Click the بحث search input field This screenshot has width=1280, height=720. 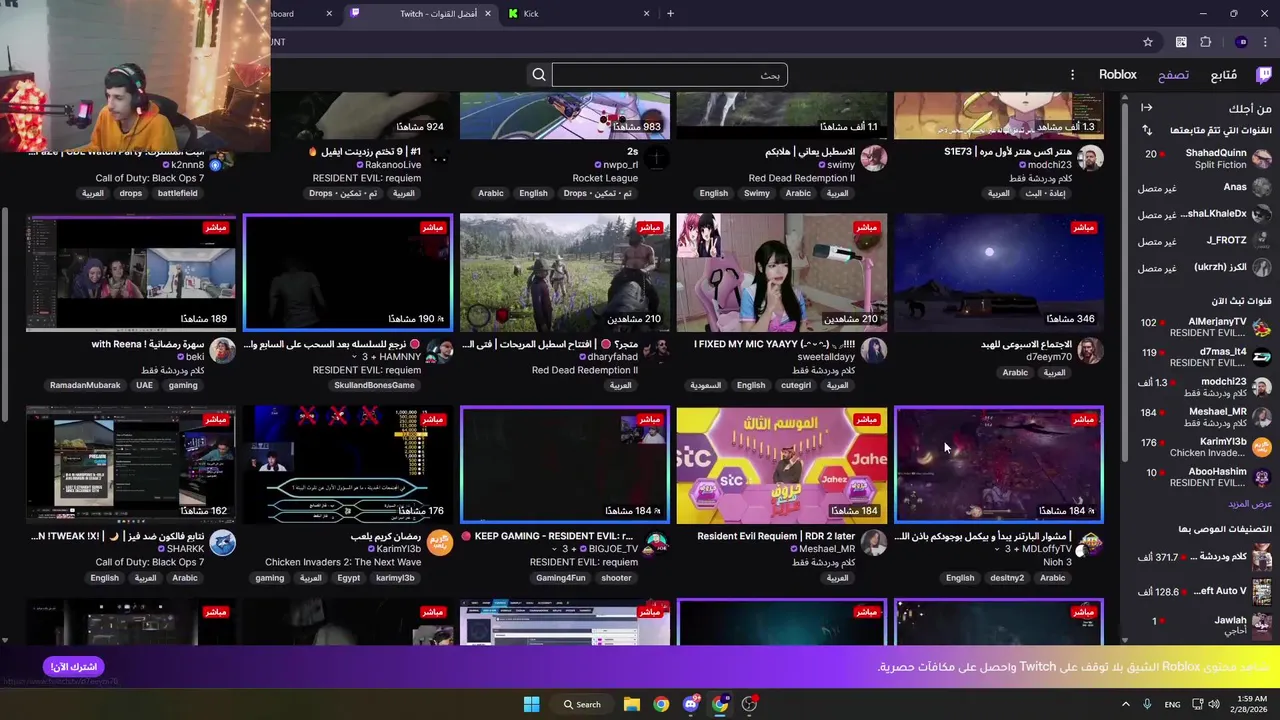click(x=670, y=75)
